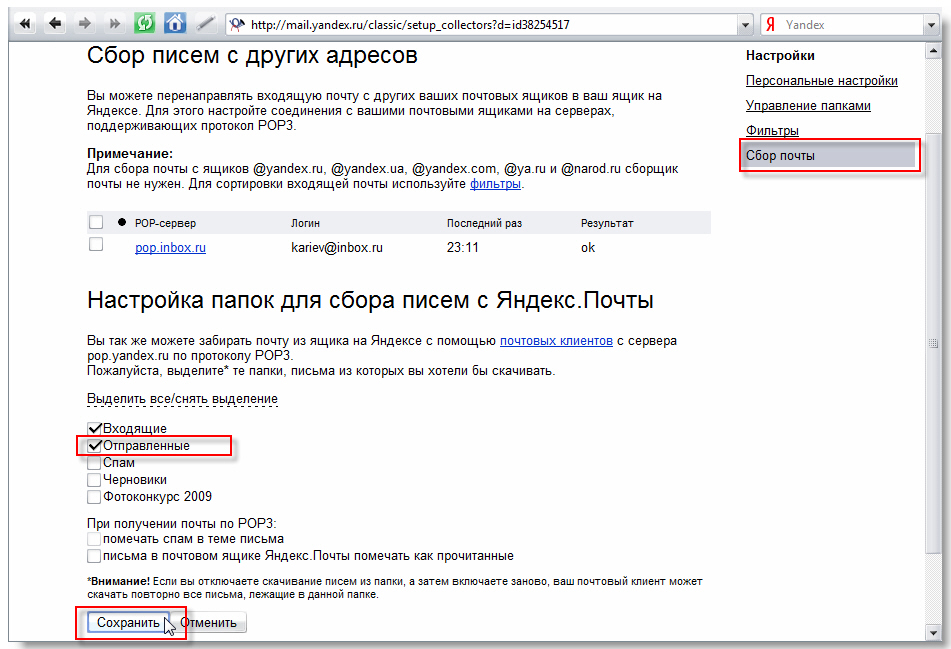Click scrollbar down arrow
Viewport: 951px width, 649px height.
[x=933, y=633]
